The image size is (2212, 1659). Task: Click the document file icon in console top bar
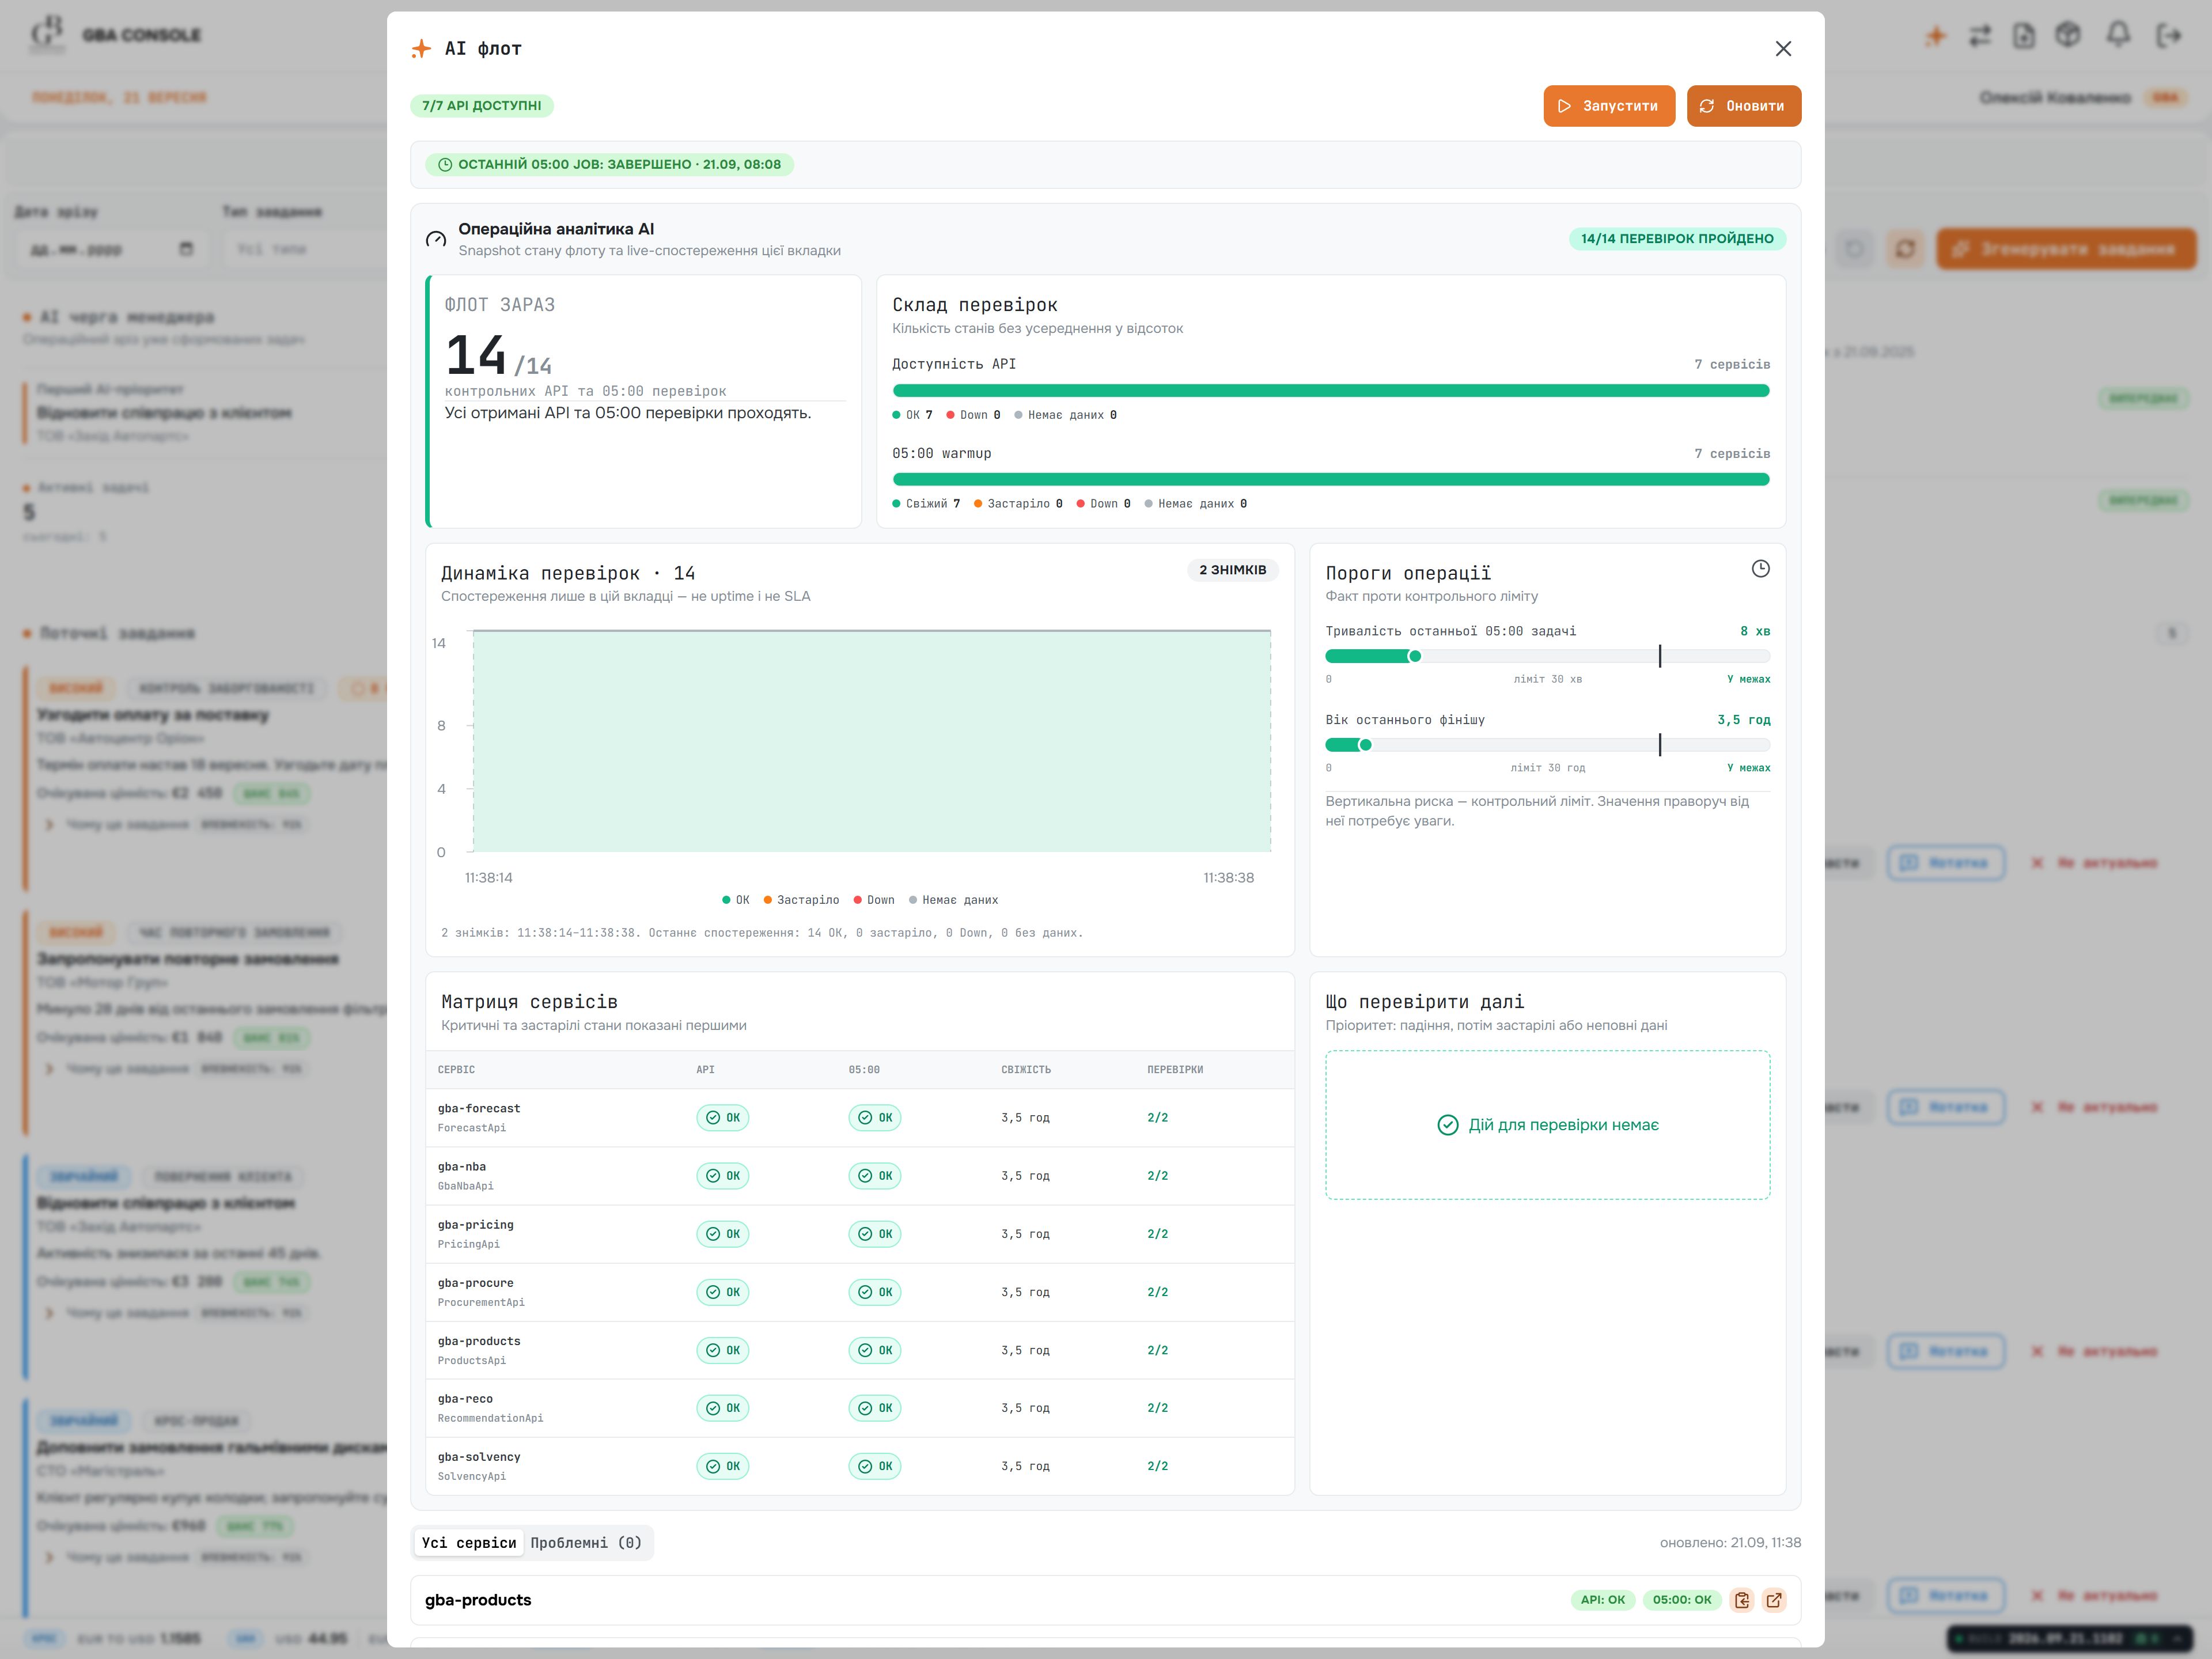coord(2024,36)
